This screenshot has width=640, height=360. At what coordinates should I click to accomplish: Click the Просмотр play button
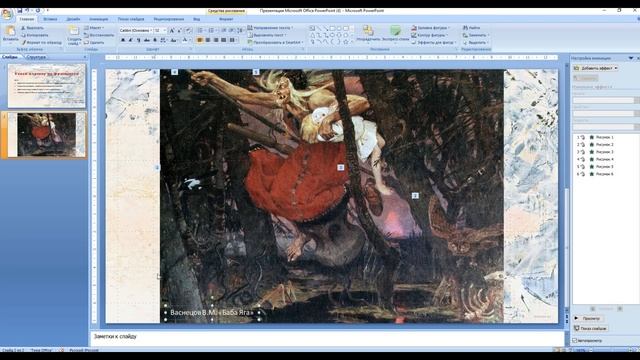[588, 318]
